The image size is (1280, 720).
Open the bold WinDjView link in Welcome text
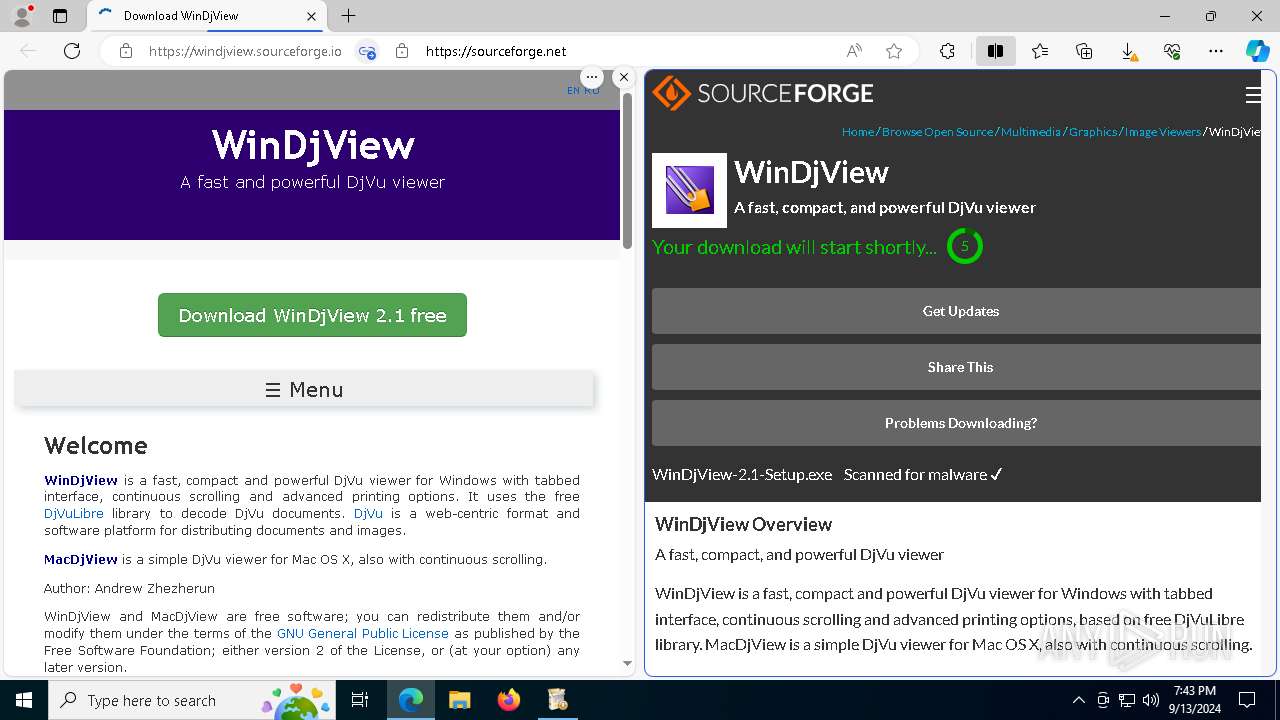81,480
